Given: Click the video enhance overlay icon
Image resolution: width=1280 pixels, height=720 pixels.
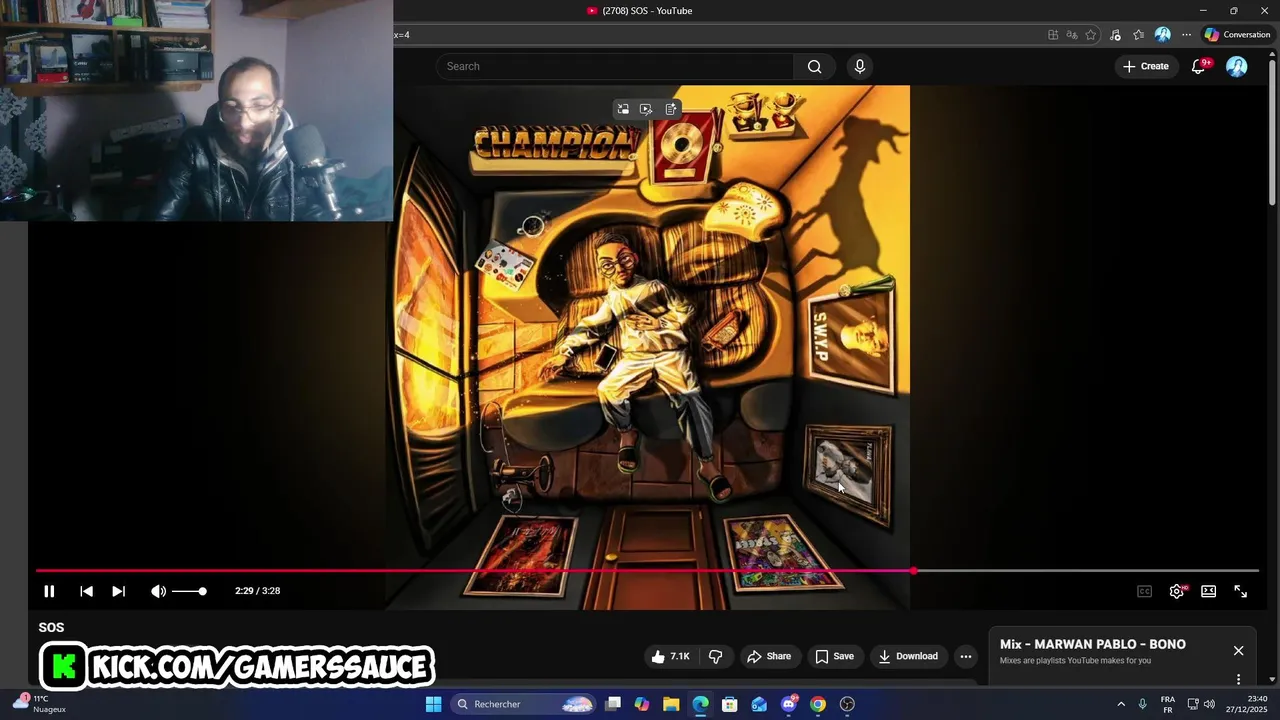Looking at the screenshot, I should [646, 109].
